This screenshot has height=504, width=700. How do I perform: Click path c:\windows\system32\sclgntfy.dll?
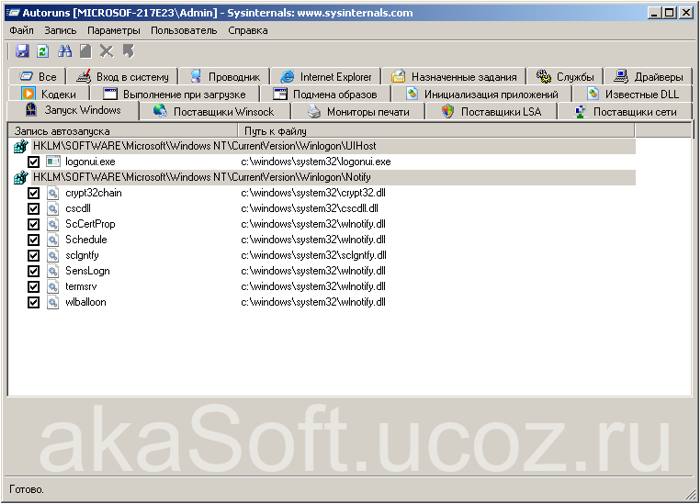313,255
